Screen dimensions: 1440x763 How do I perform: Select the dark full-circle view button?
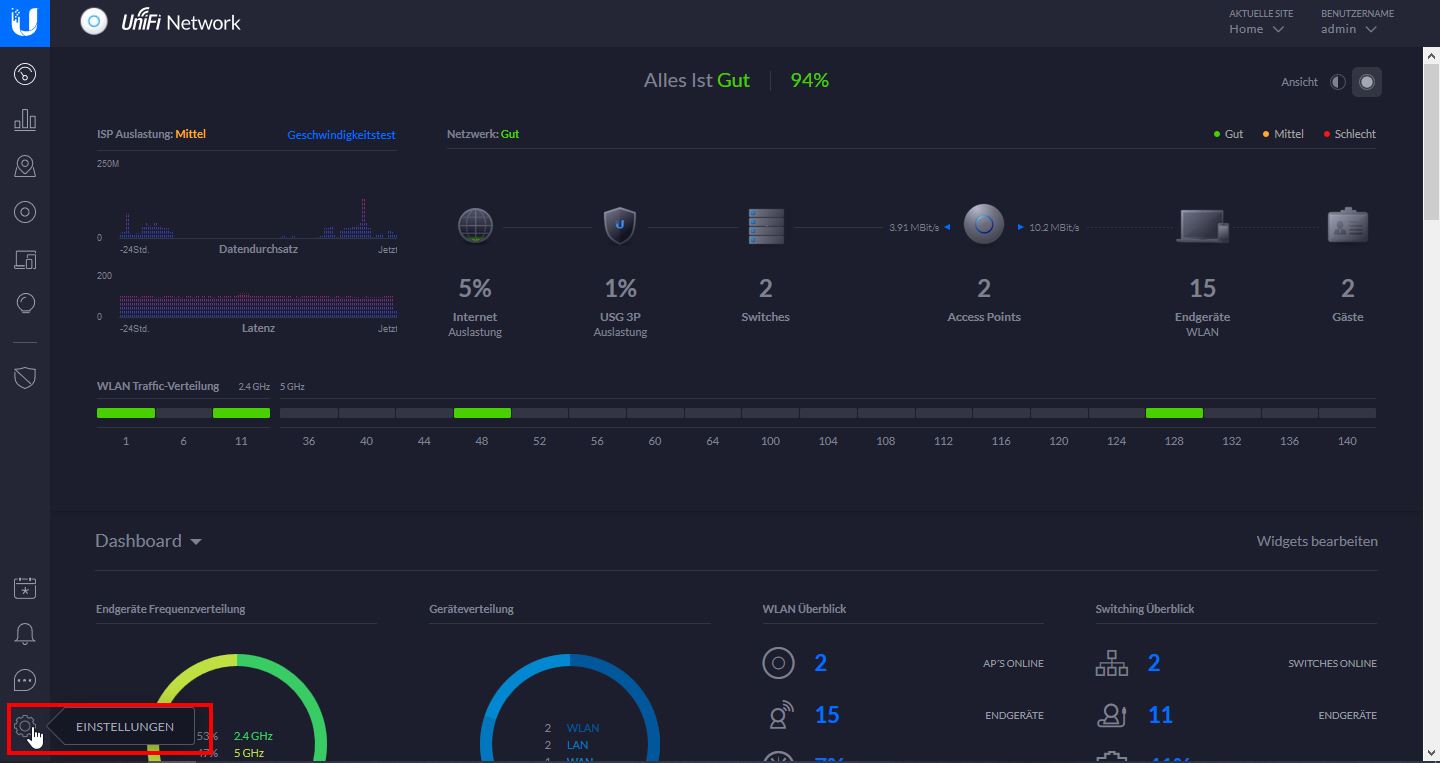(x=1367, y=82)
